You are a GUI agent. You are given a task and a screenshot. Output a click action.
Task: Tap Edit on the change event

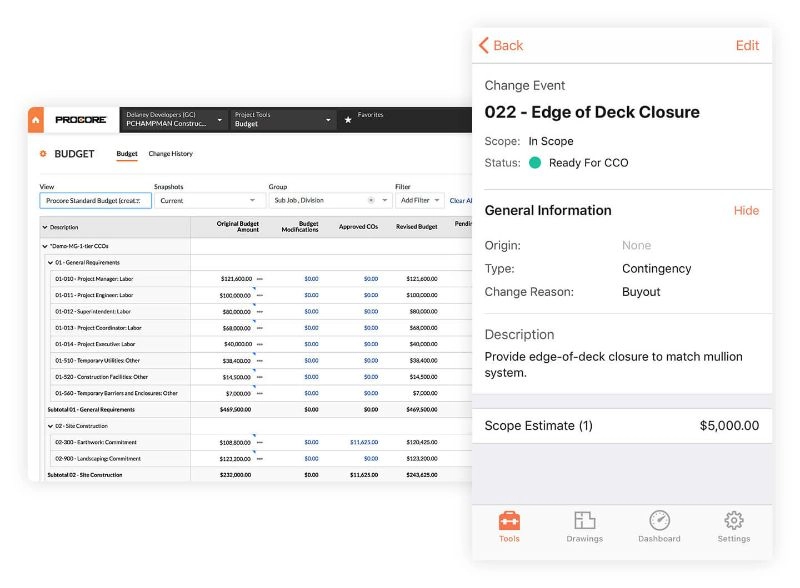747,45
